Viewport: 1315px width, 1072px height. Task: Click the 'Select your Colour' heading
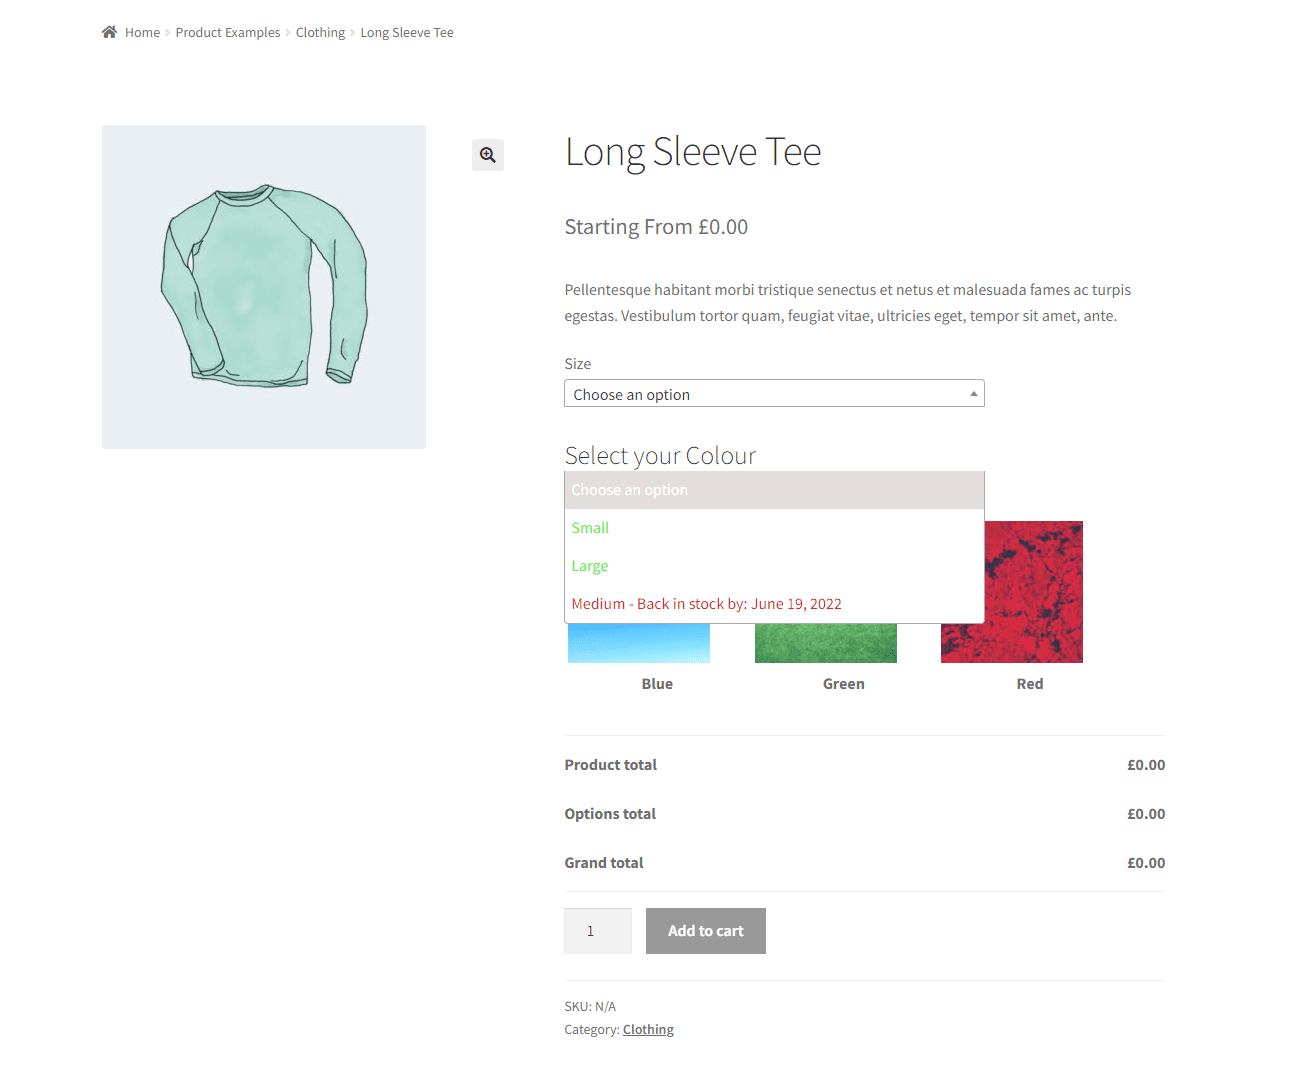tap(660, 456)
